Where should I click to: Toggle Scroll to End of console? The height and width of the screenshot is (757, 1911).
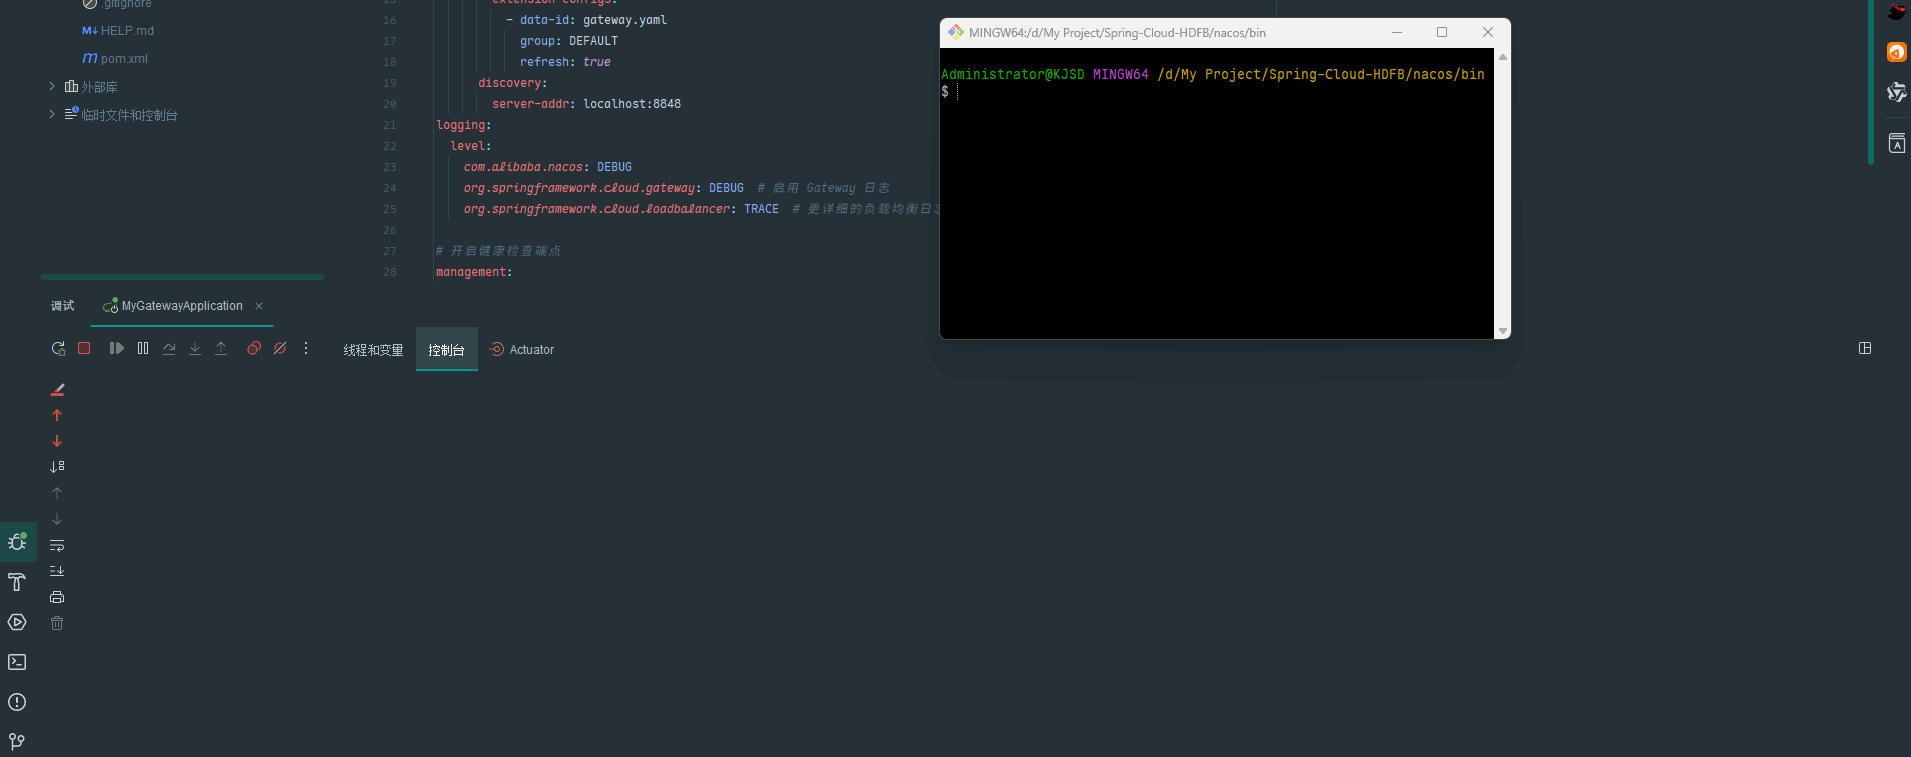(57, 571)
